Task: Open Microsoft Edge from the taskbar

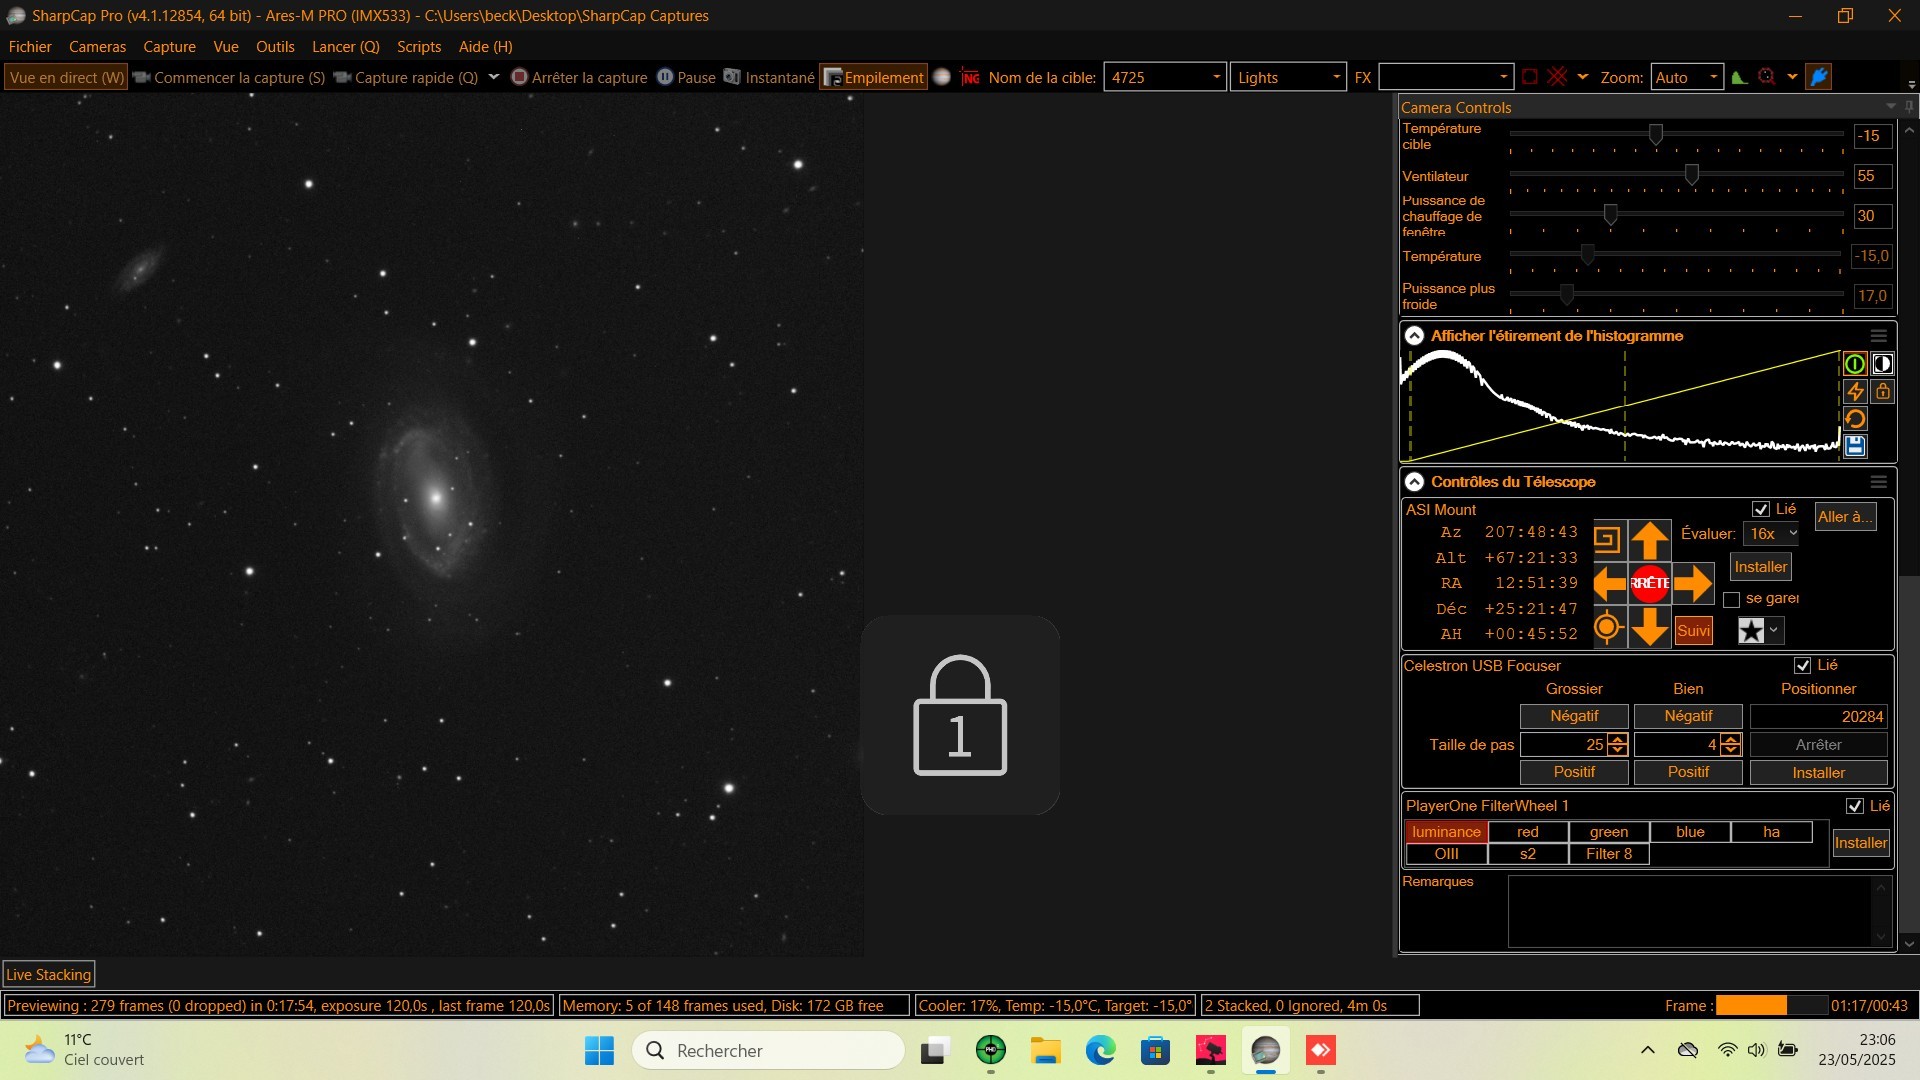Action: tap(1100, 1050)
